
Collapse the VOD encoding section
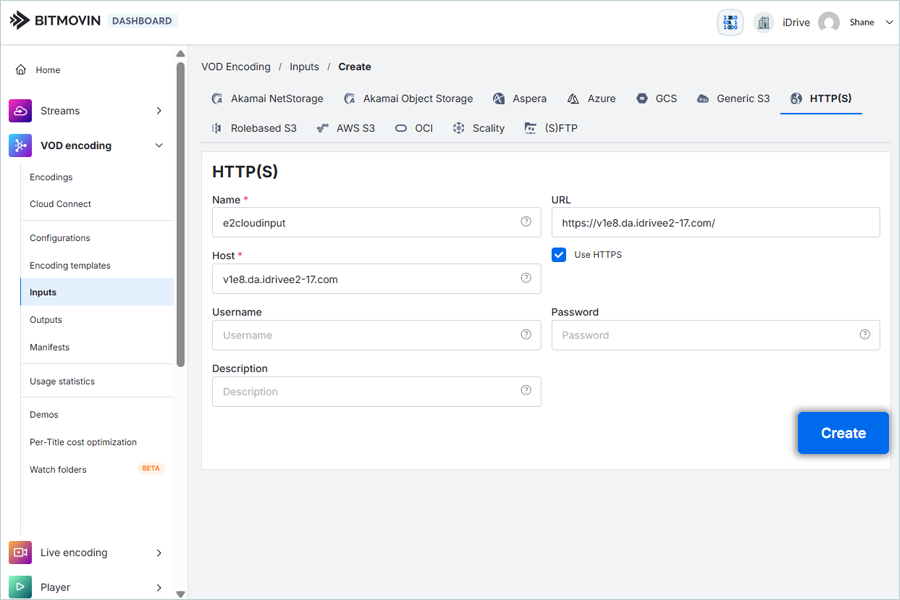tap(159, 146)
